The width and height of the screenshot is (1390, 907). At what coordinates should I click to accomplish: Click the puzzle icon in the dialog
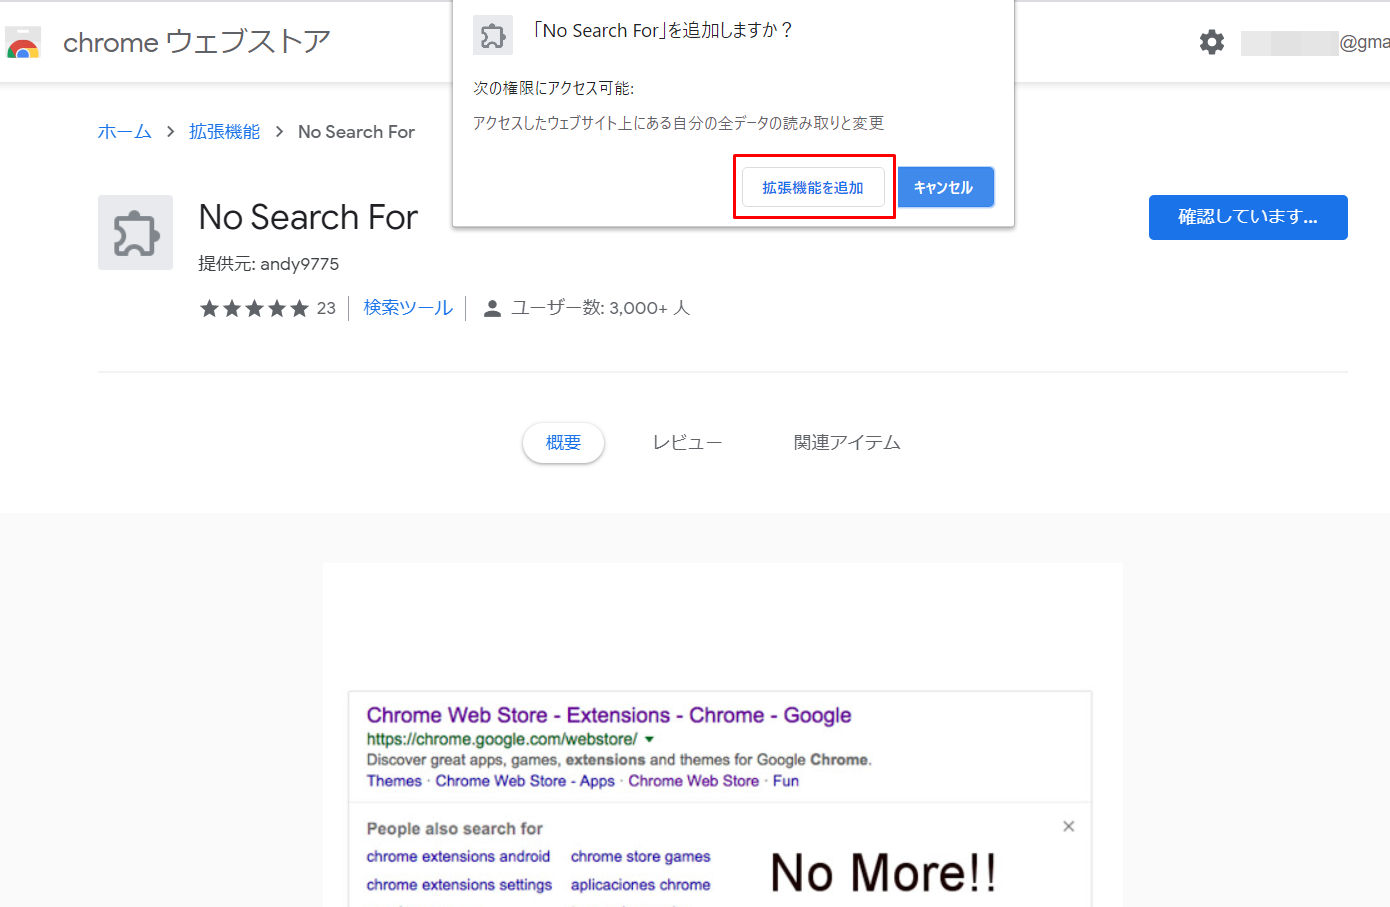(x=493, y=36)
